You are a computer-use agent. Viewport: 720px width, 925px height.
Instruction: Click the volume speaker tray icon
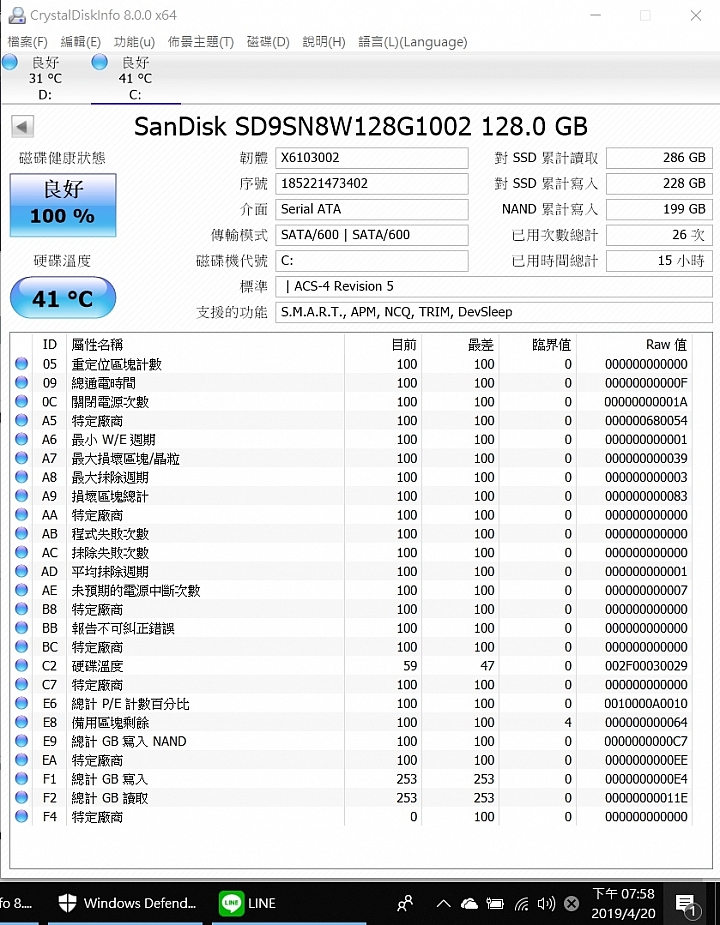(546, 904)
